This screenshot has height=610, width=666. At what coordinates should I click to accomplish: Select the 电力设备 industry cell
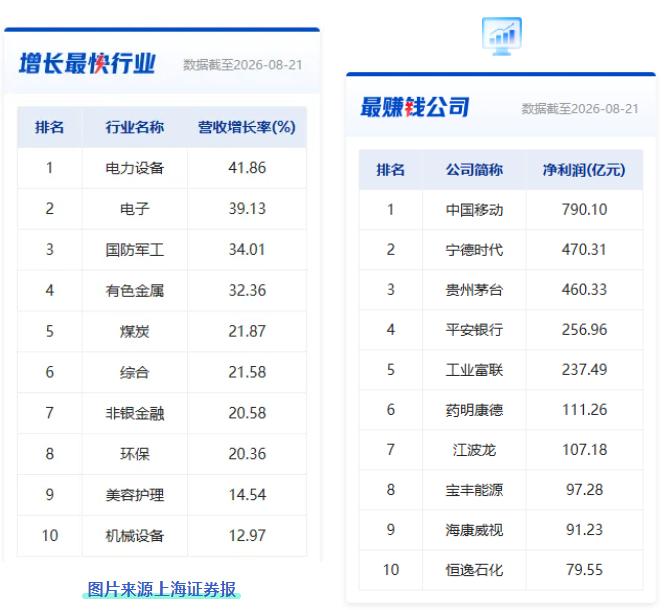point(135,168)
